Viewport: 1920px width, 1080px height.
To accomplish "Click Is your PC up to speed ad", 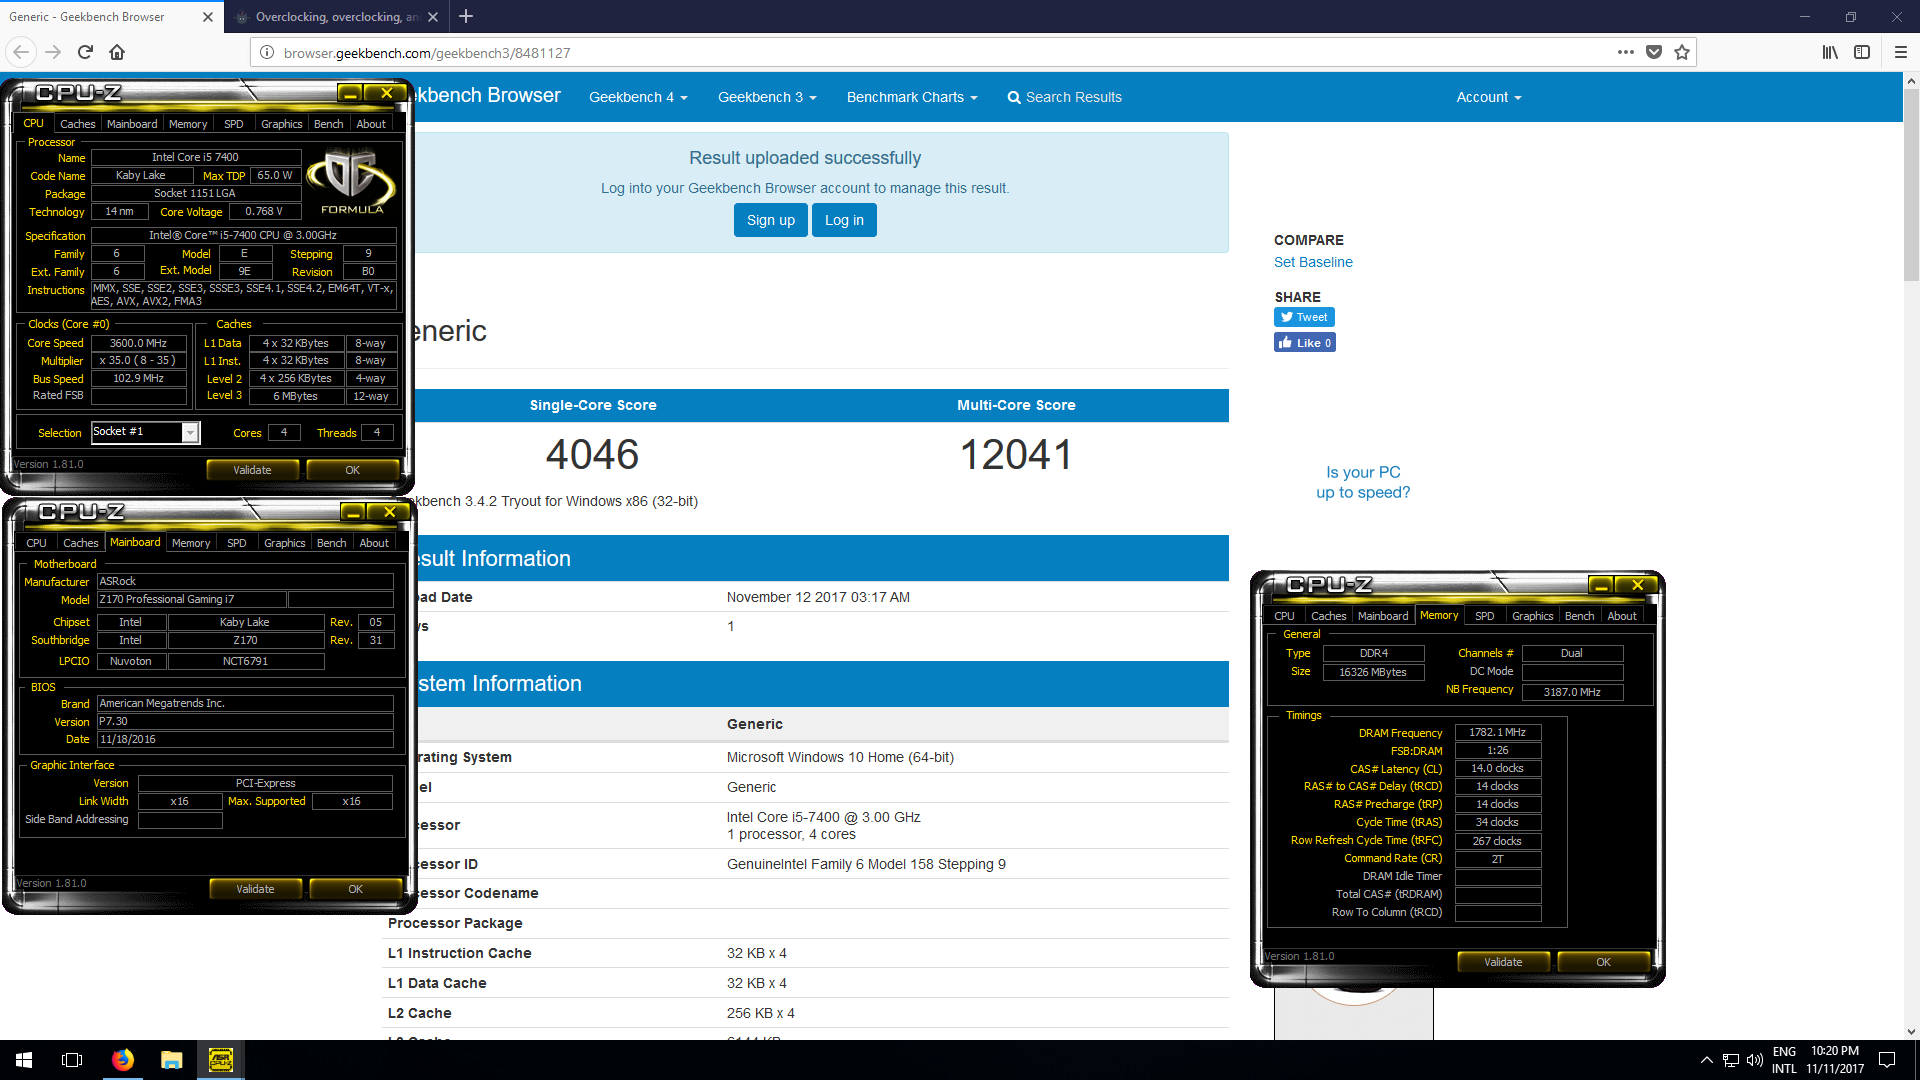I will click(1363, 482).
